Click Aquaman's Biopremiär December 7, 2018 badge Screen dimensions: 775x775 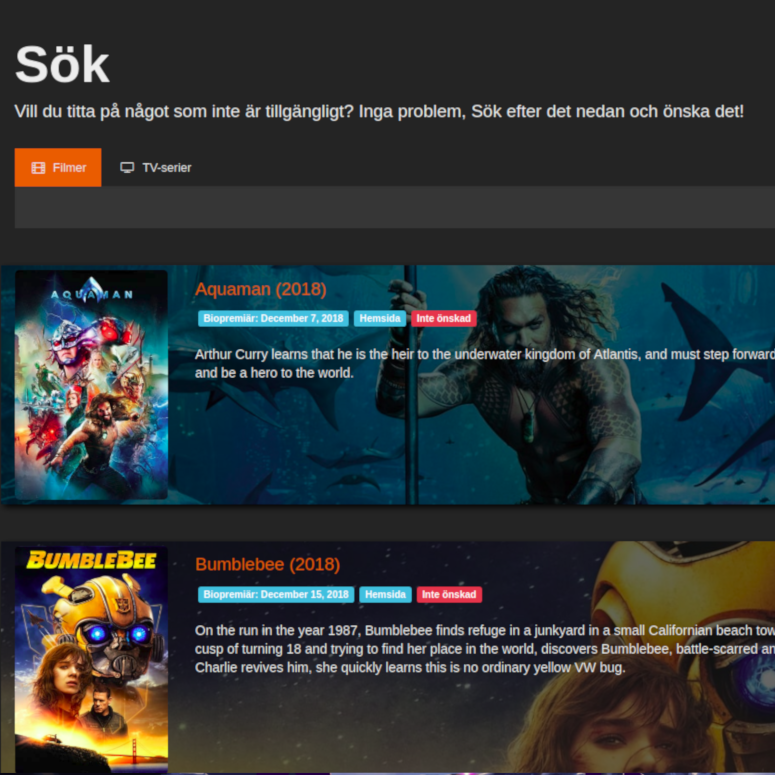(273, 318)
